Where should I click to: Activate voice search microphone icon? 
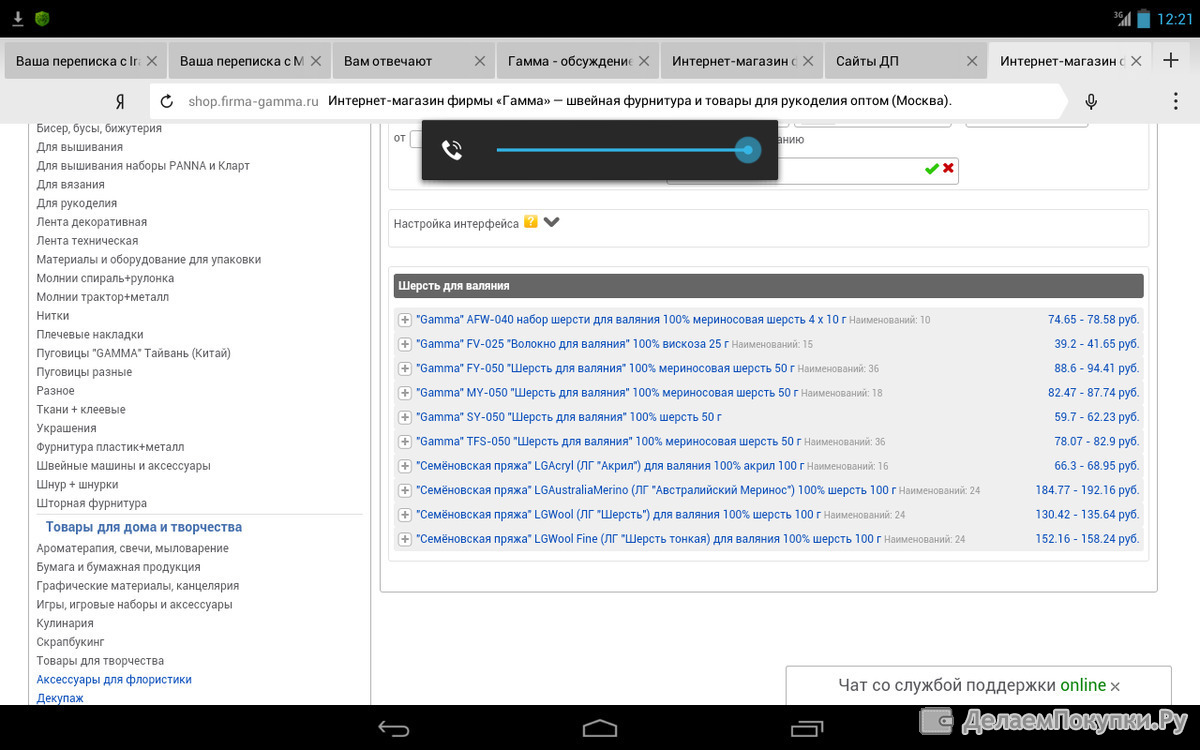tap(1091, 101)
